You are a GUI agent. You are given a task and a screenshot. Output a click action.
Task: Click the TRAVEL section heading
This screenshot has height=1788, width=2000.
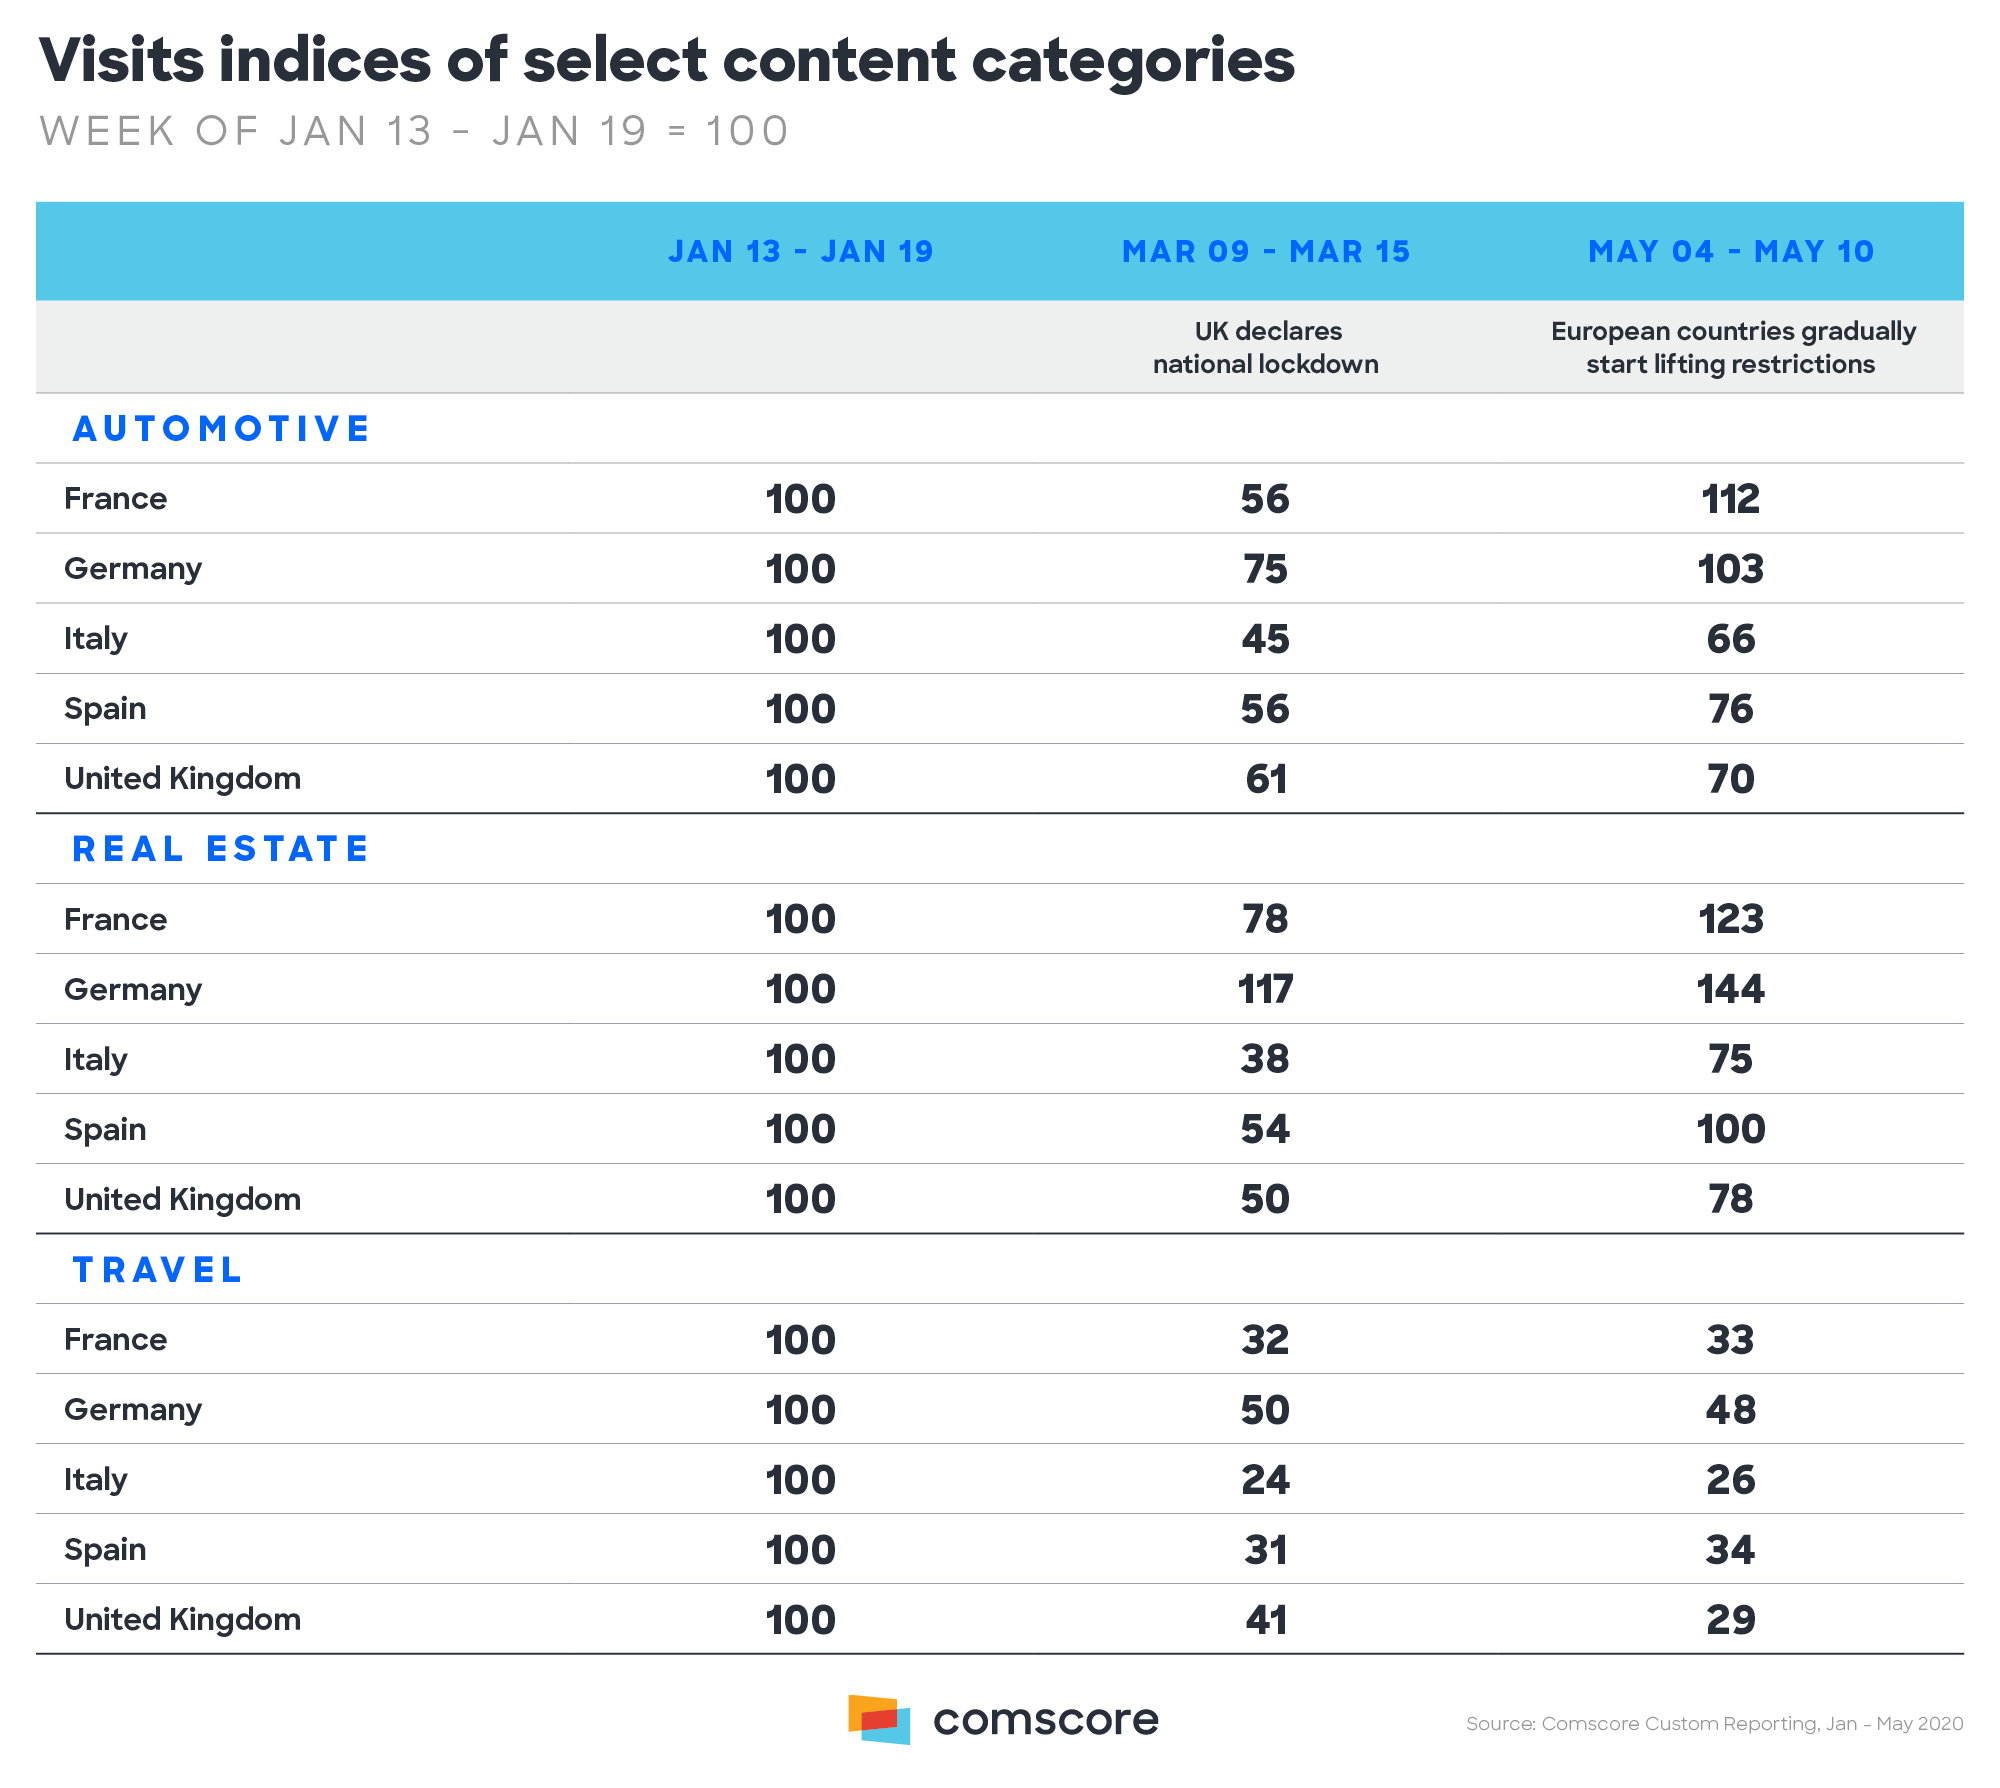point(158,1270)
